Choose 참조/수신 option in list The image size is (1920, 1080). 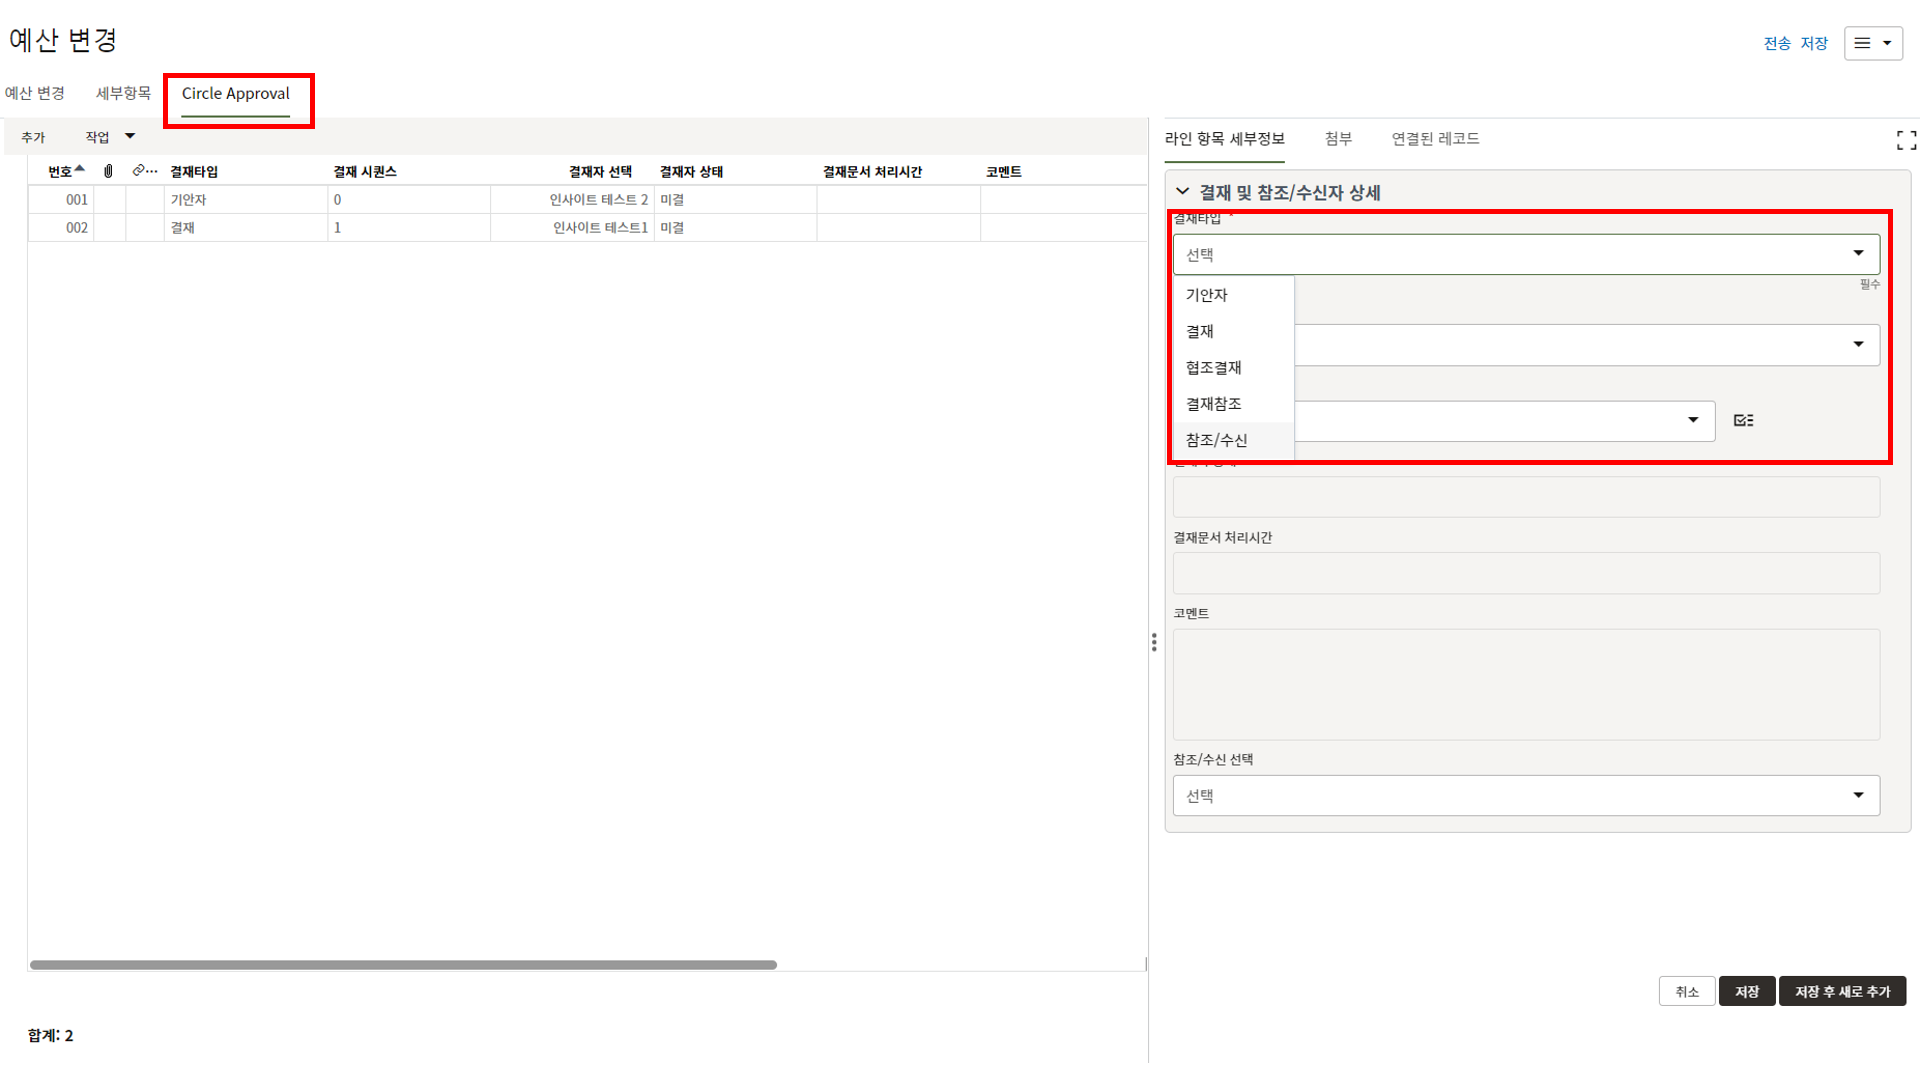click(x=1216, y=440)
